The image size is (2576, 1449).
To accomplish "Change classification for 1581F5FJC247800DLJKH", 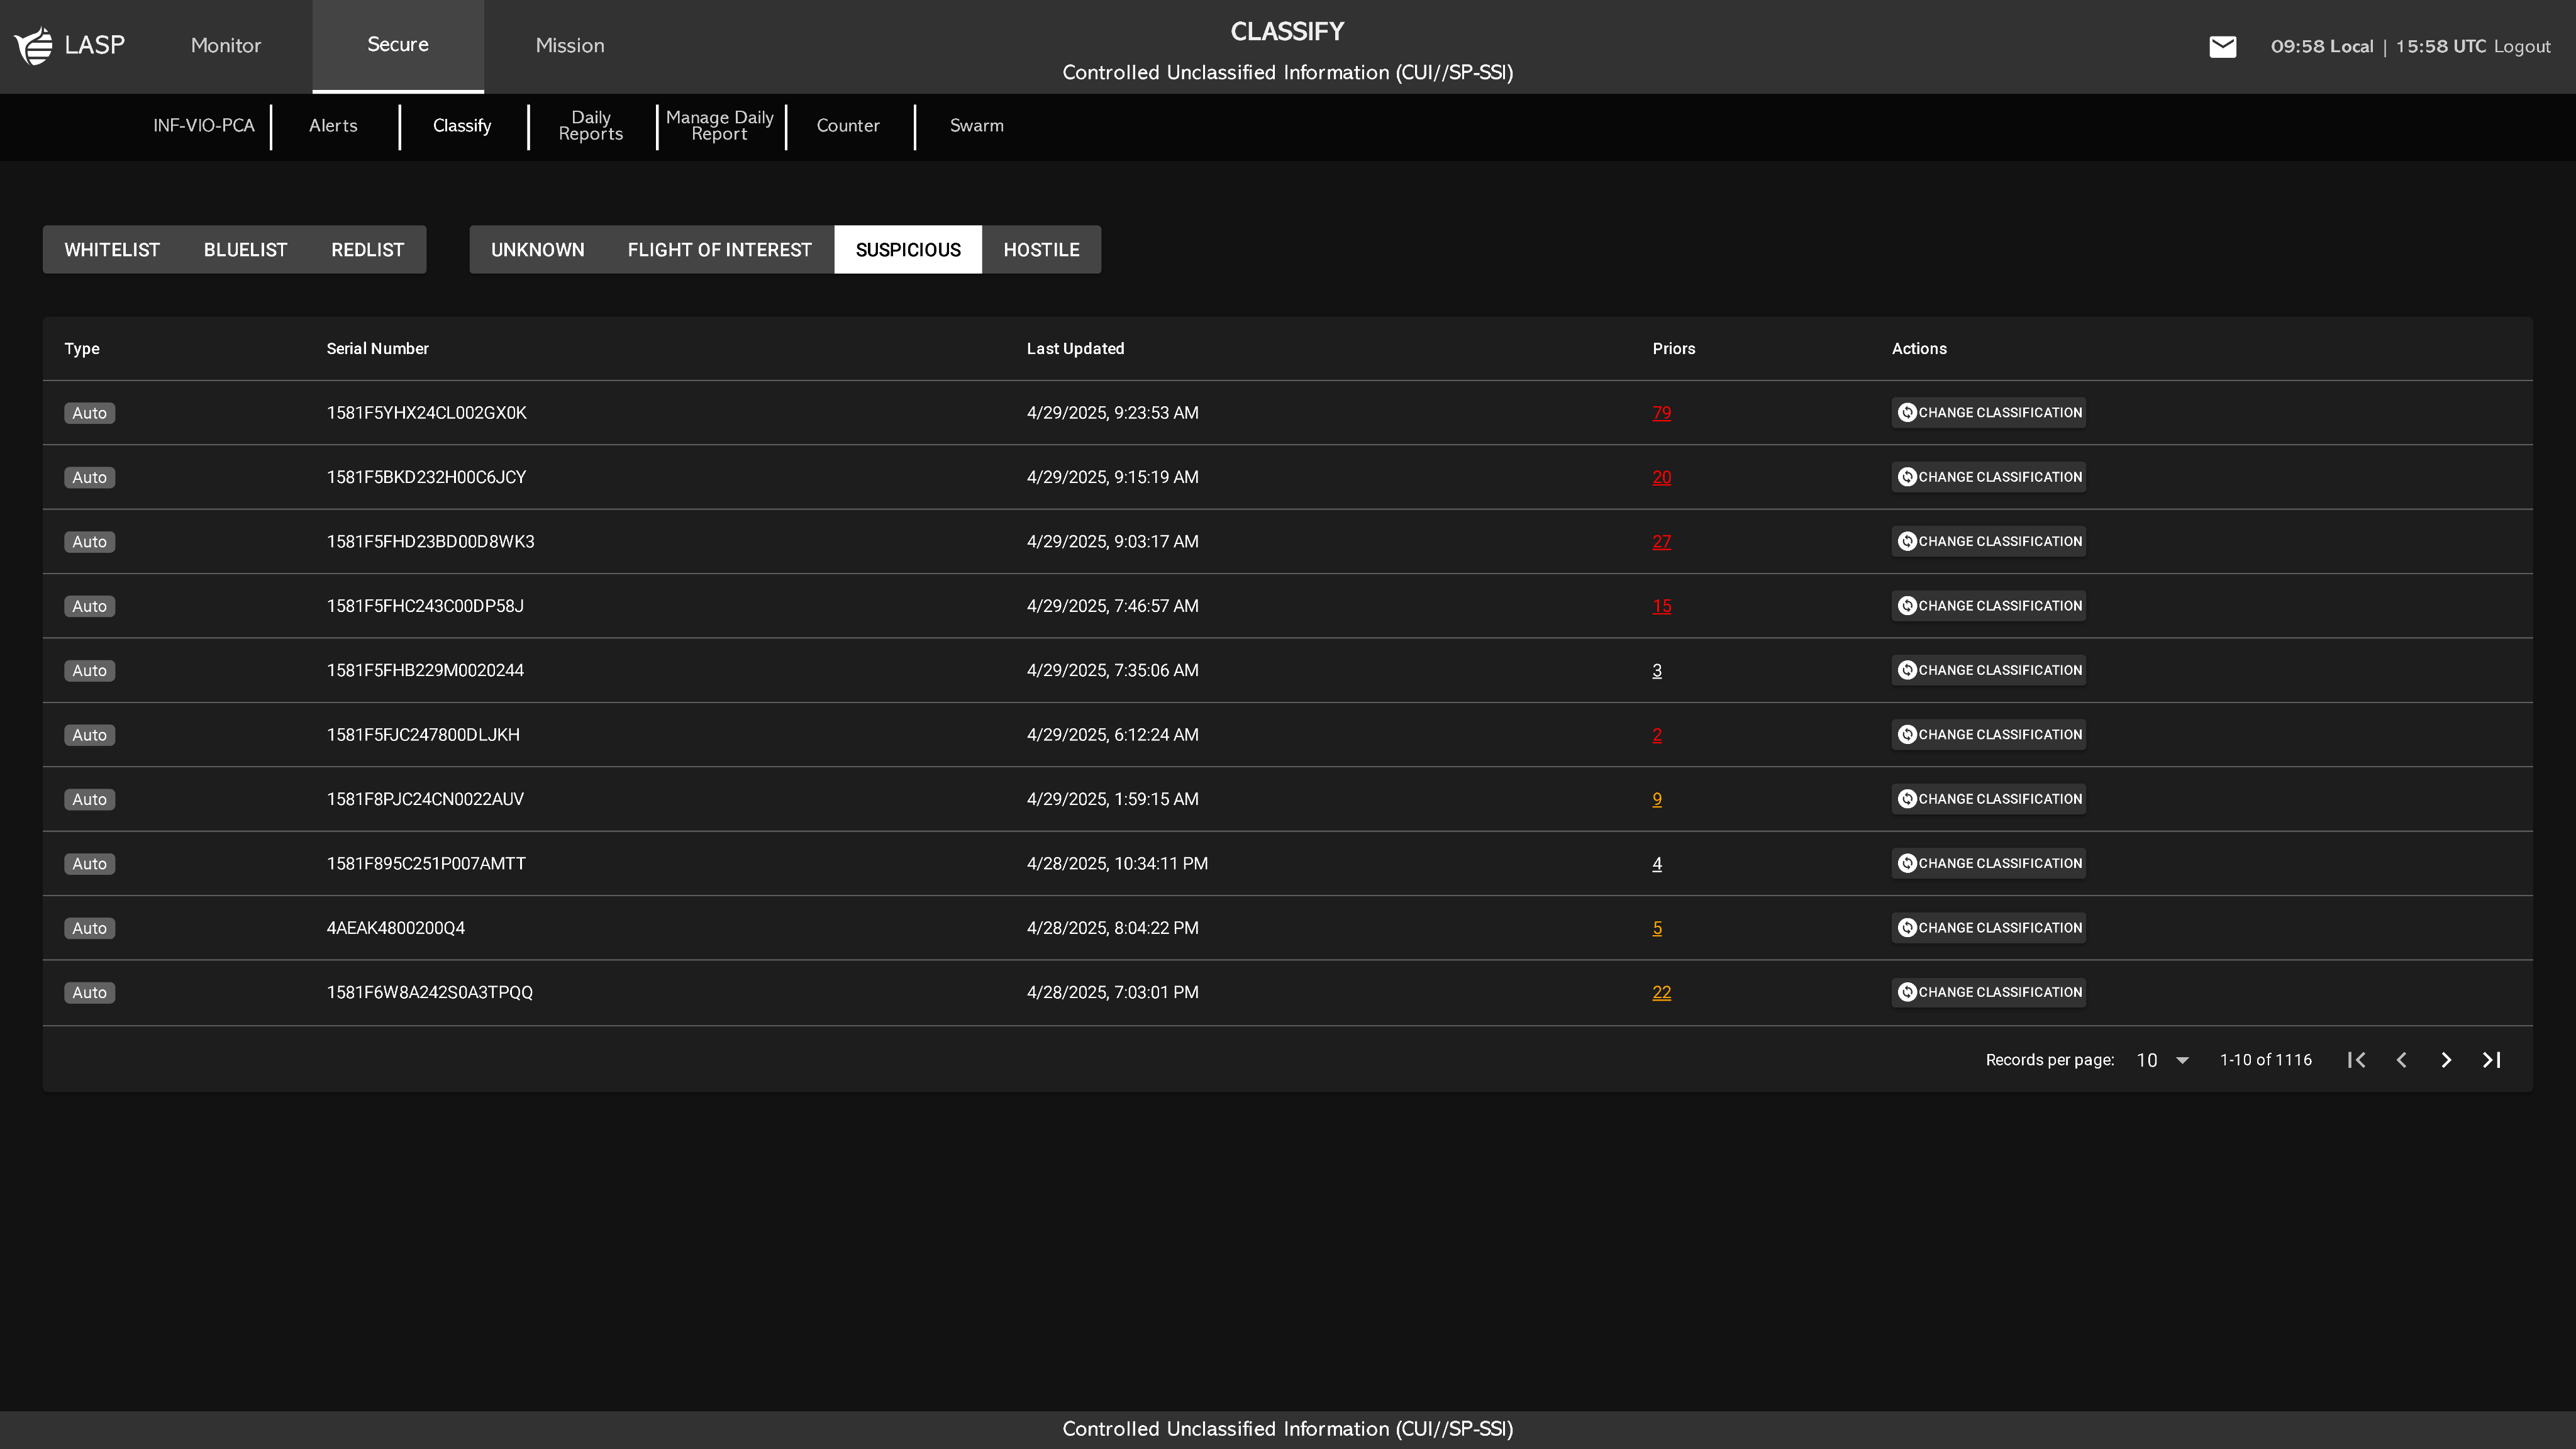I will pos(1989,735).
